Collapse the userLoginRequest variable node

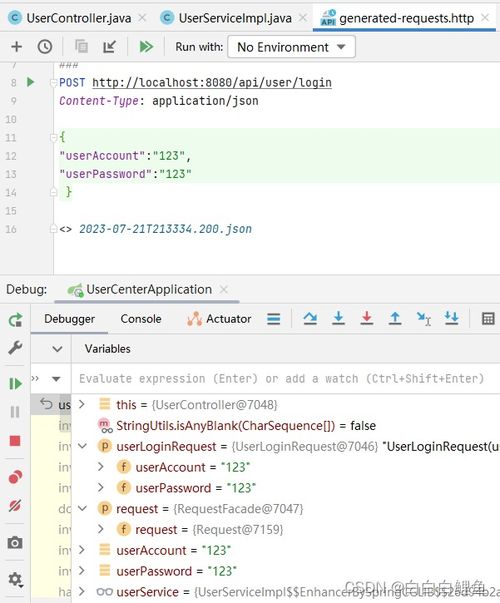(82, 446)
